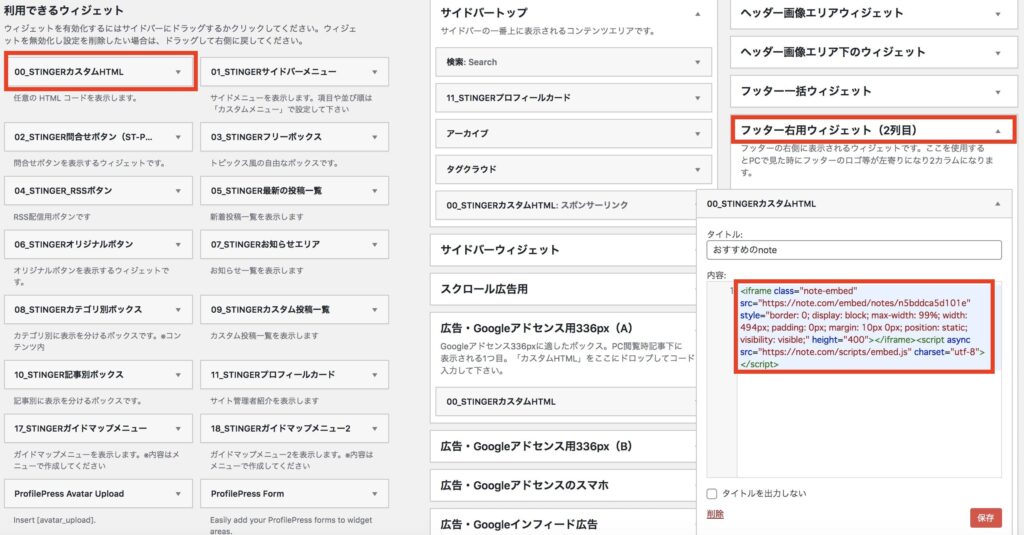
Task: Open the sidebar 11_STINGERプロフィールカード settings arrow
Action: click(x=697, y=98)
